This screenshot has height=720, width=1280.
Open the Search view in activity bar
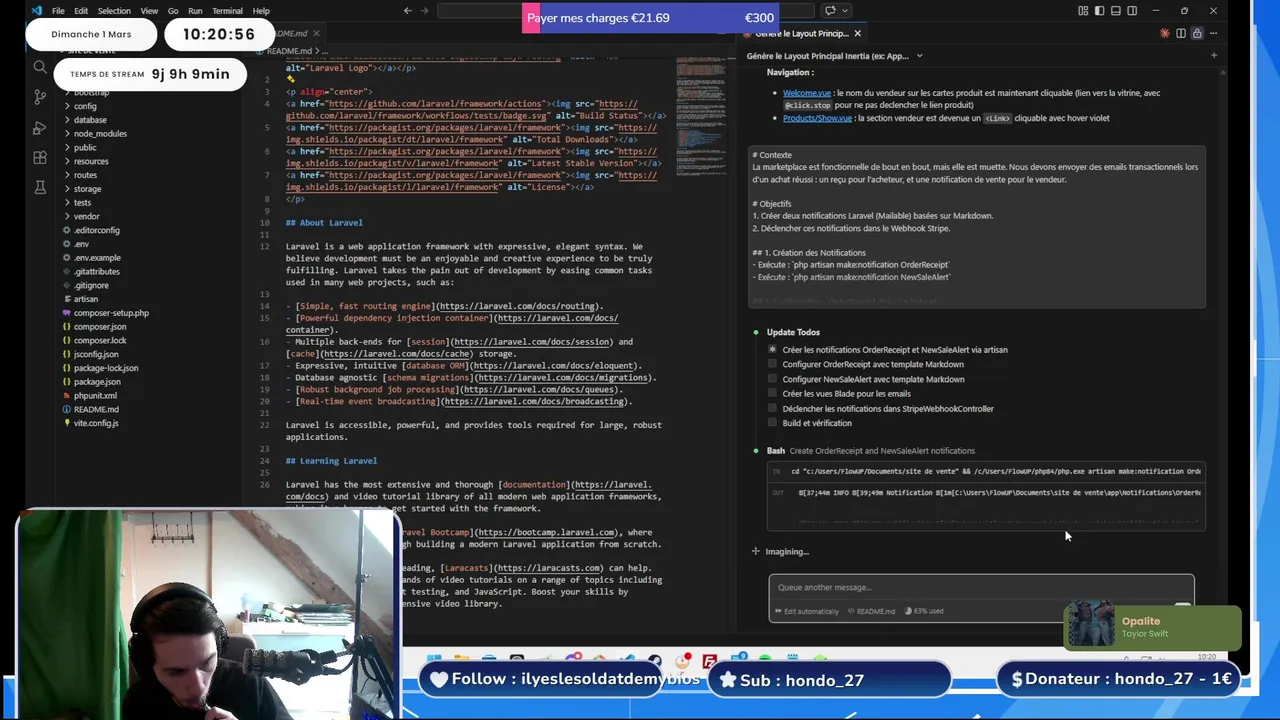(40, 67)
